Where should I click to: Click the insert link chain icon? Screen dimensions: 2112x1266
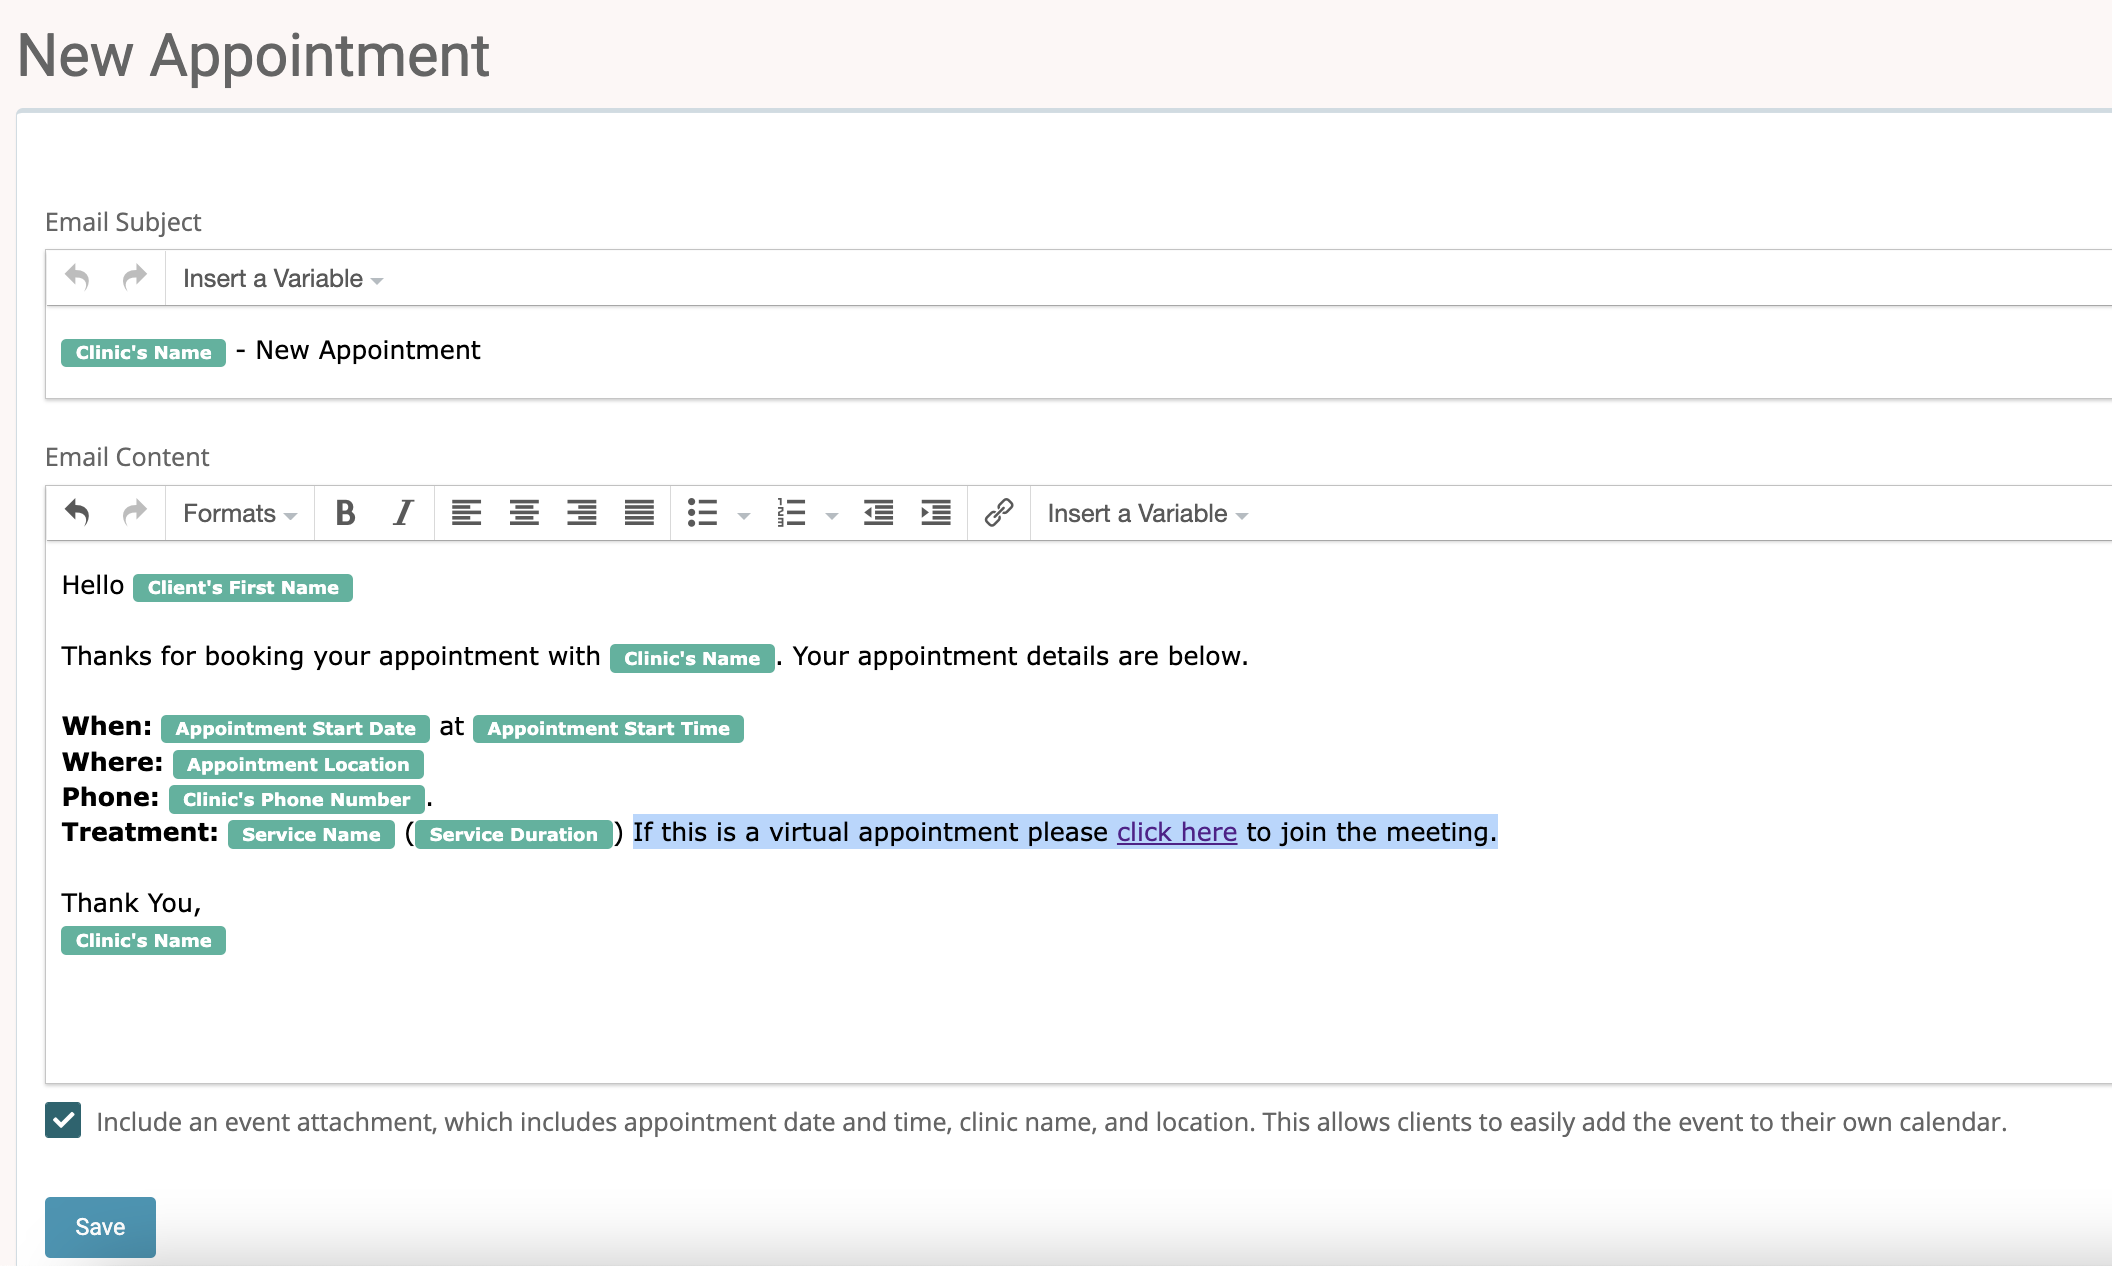coord(998,513)
